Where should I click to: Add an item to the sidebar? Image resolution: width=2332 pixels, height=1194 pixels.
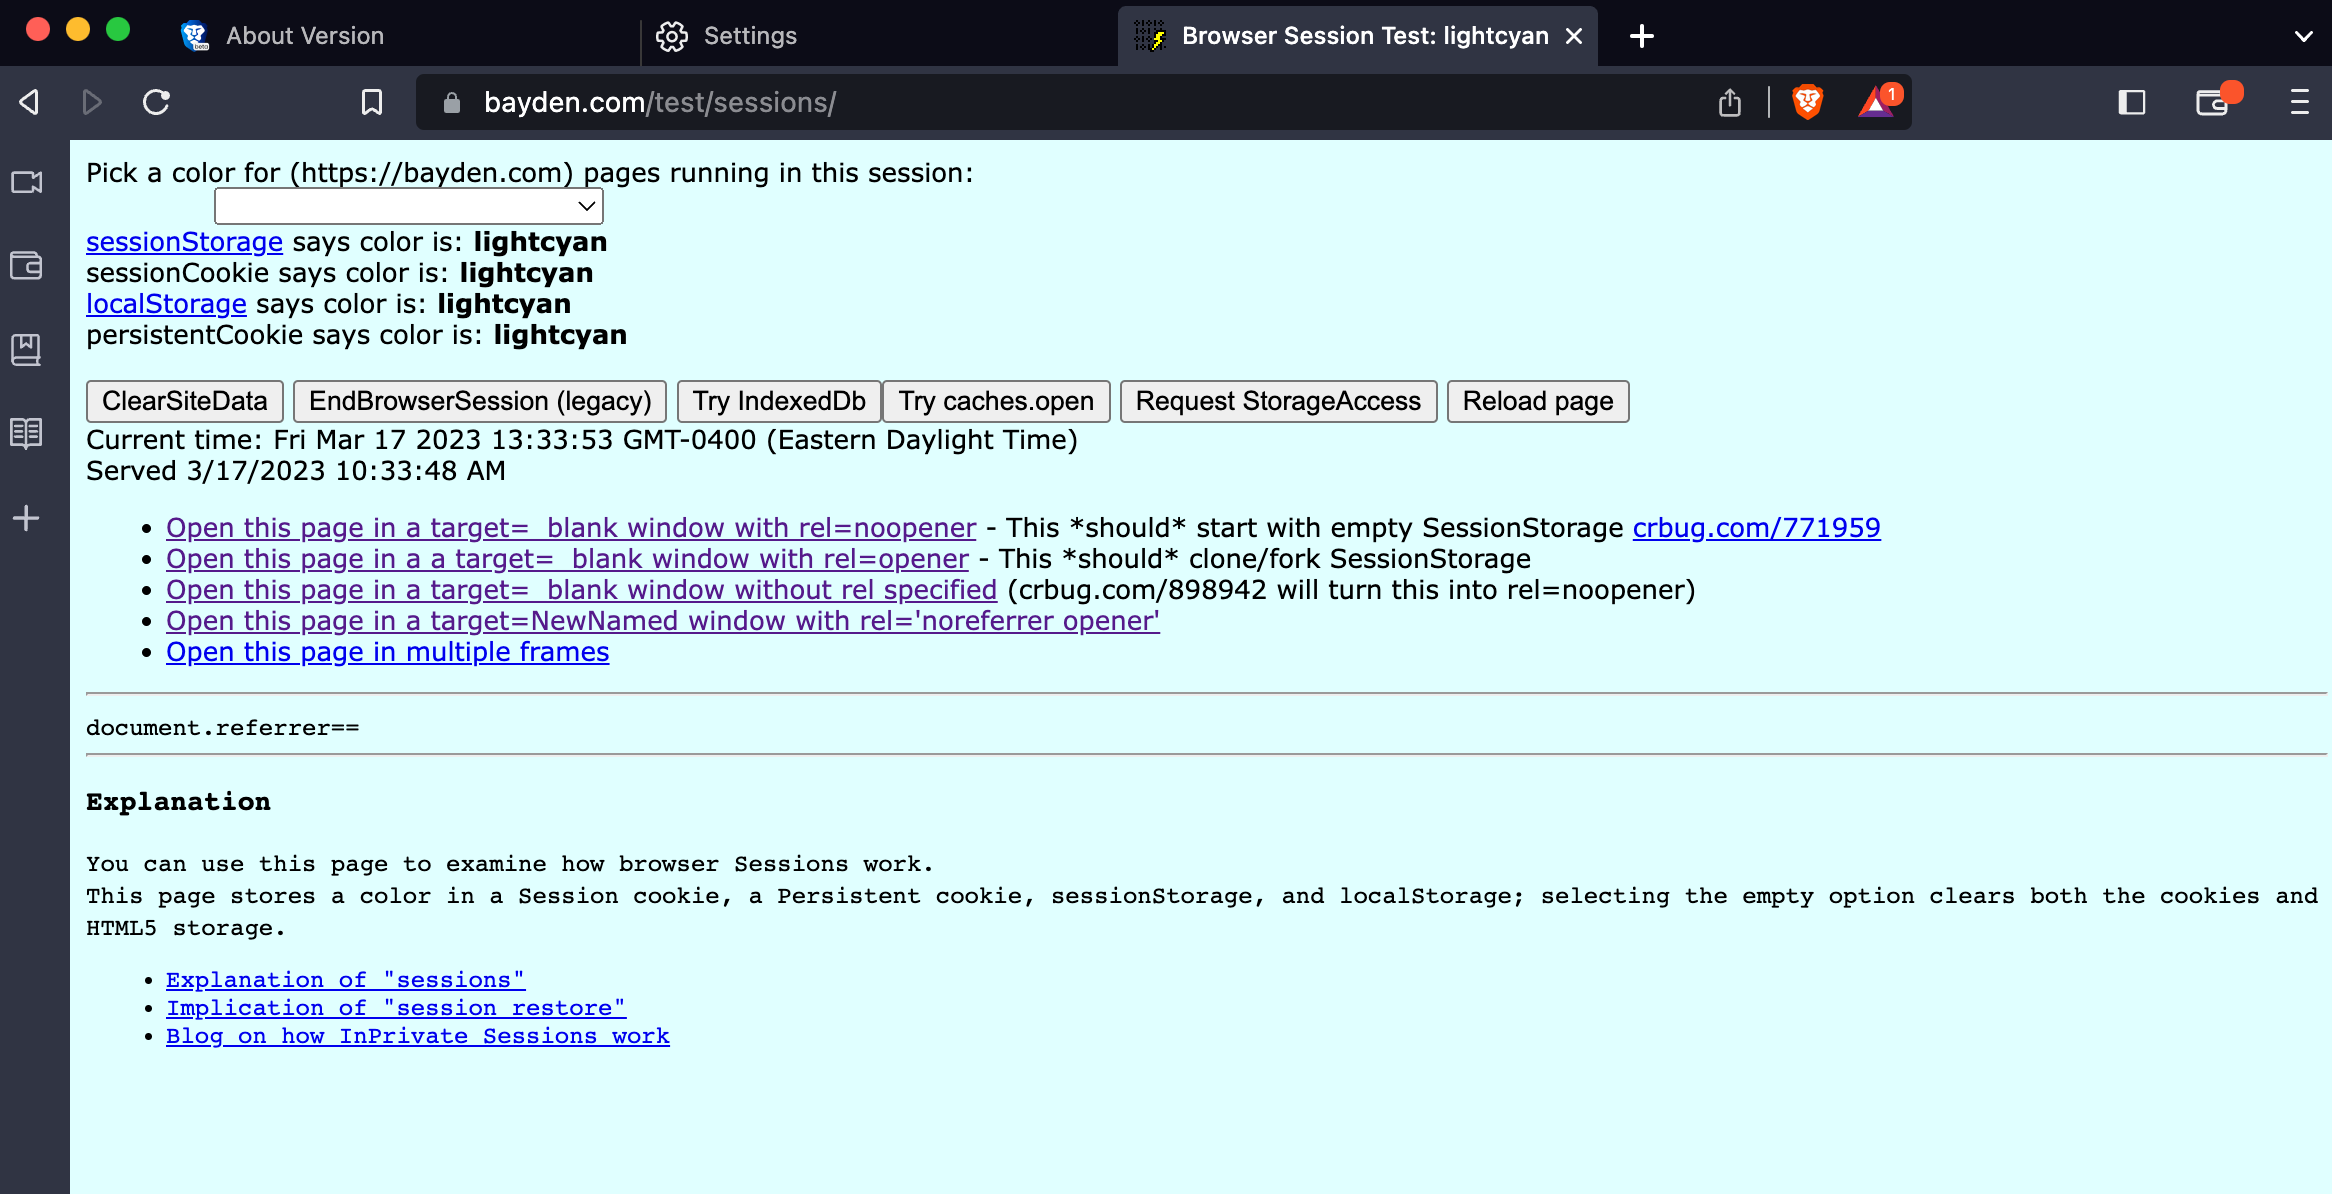click(x=27, y=518)
